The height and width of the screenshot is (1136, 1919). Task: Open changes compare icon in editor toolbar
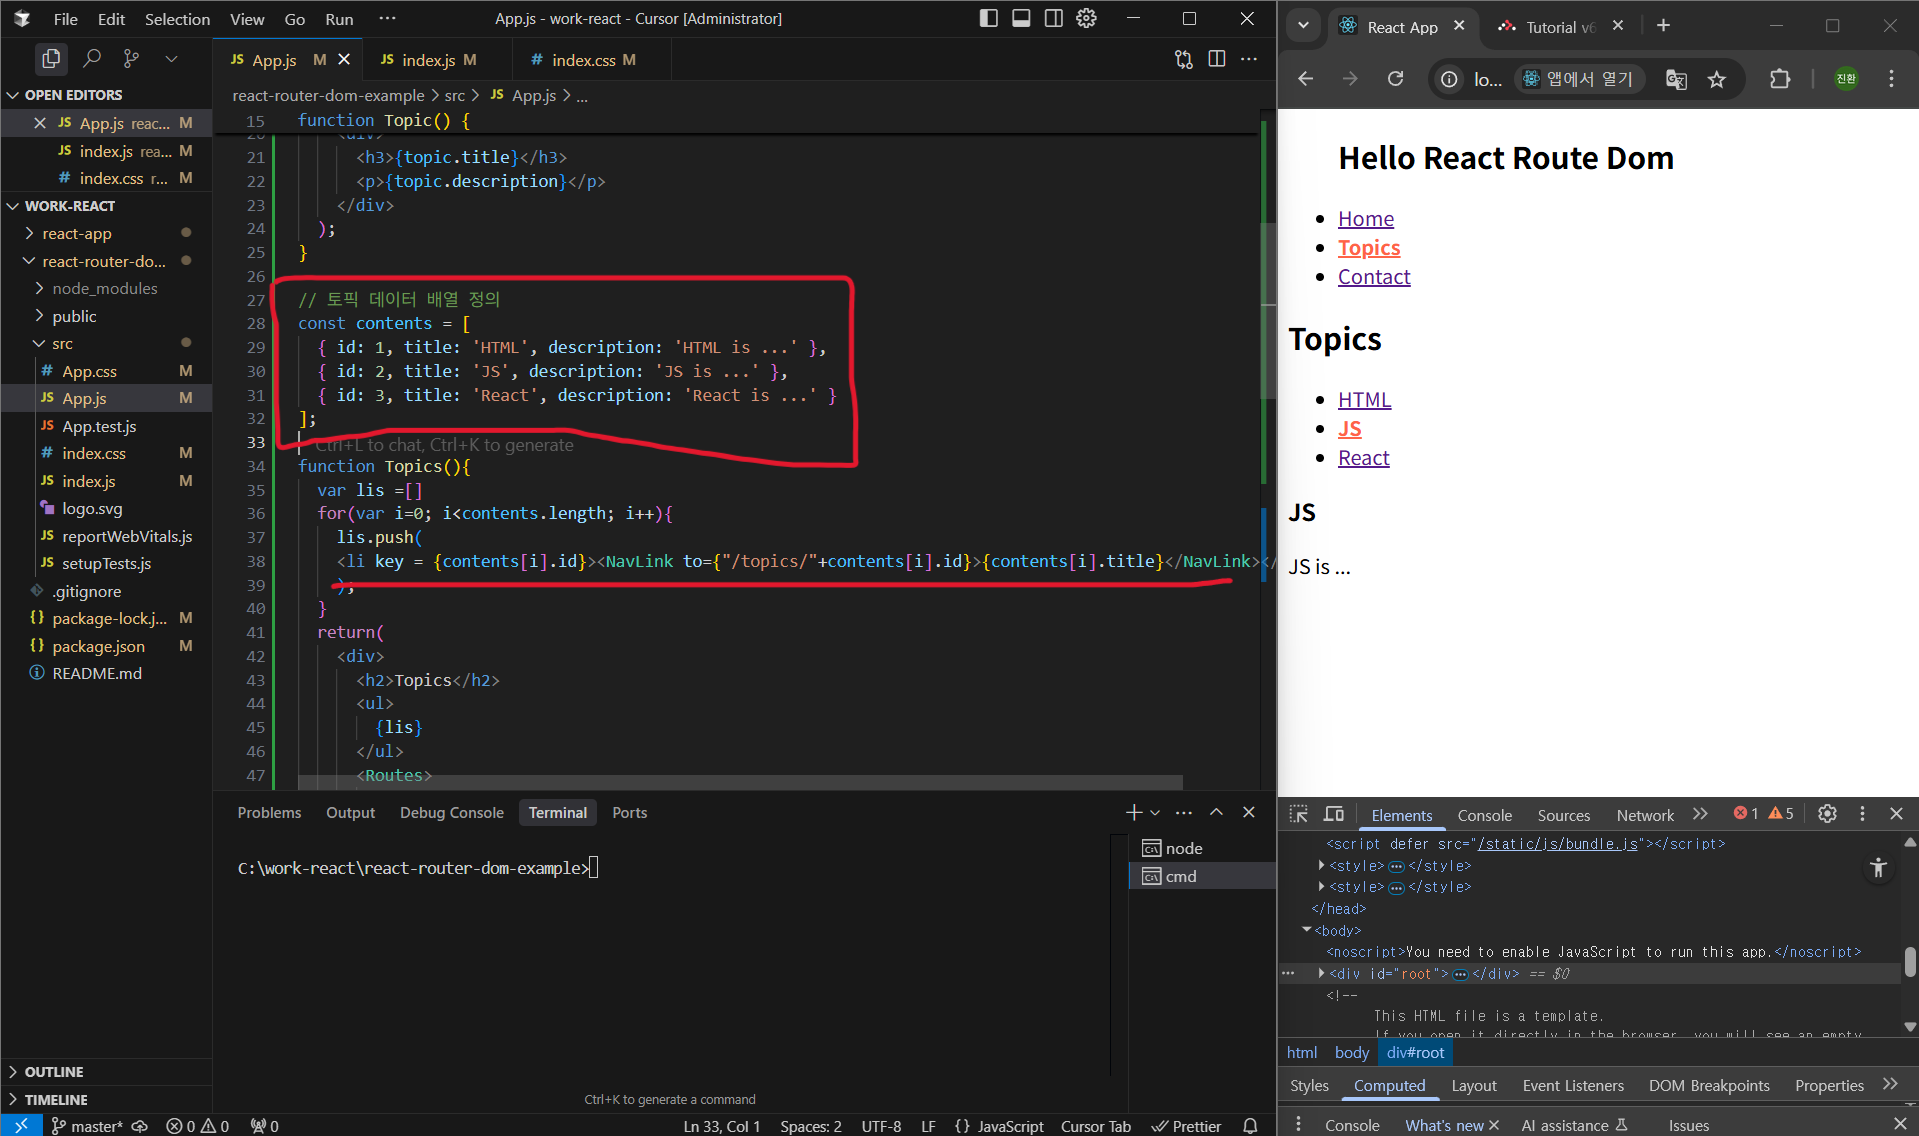1184,60
